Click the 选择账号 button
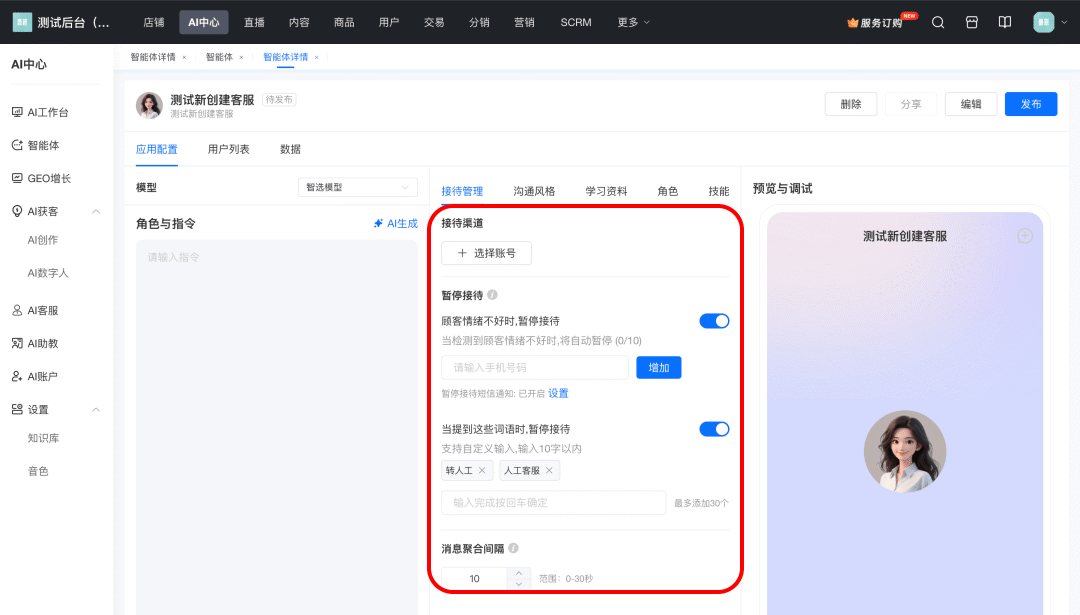 486,253
